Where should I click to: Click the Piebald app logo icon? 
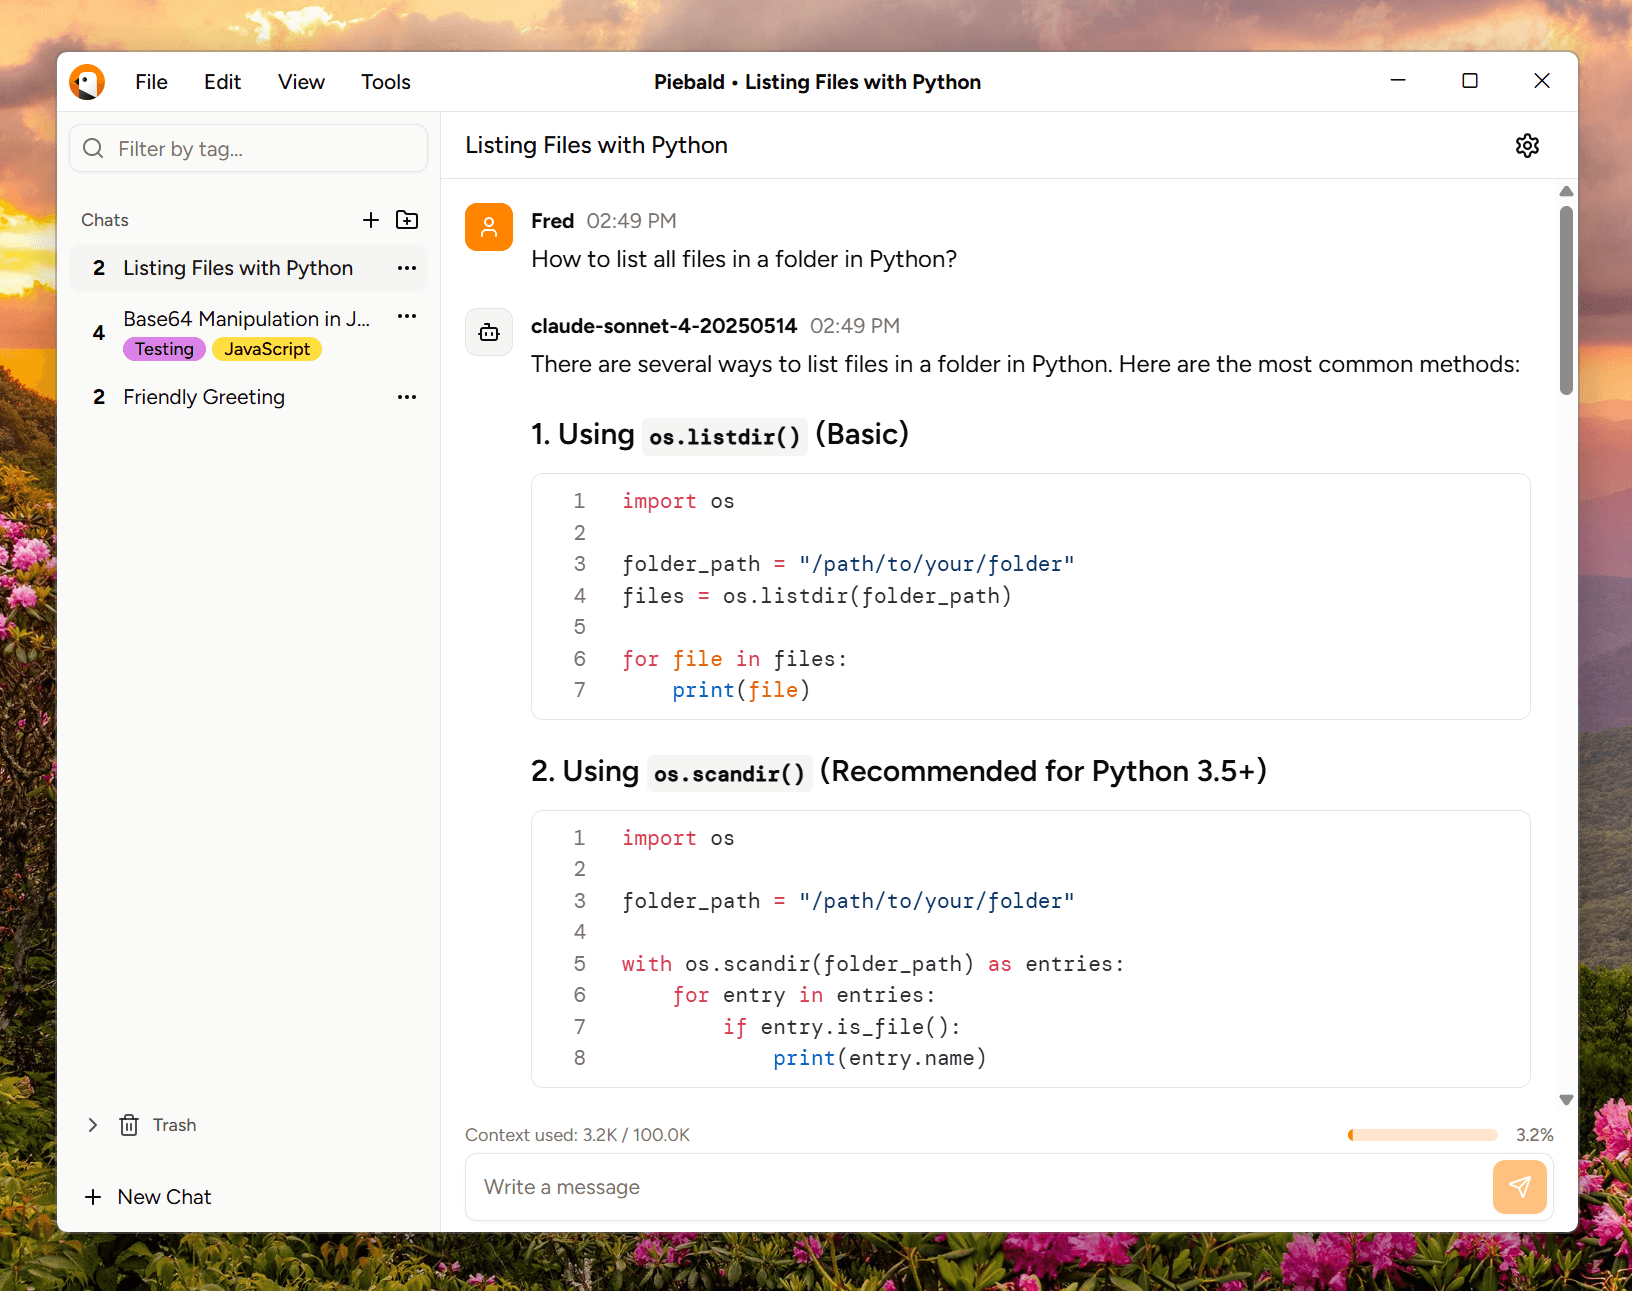(x=87, y=82)
